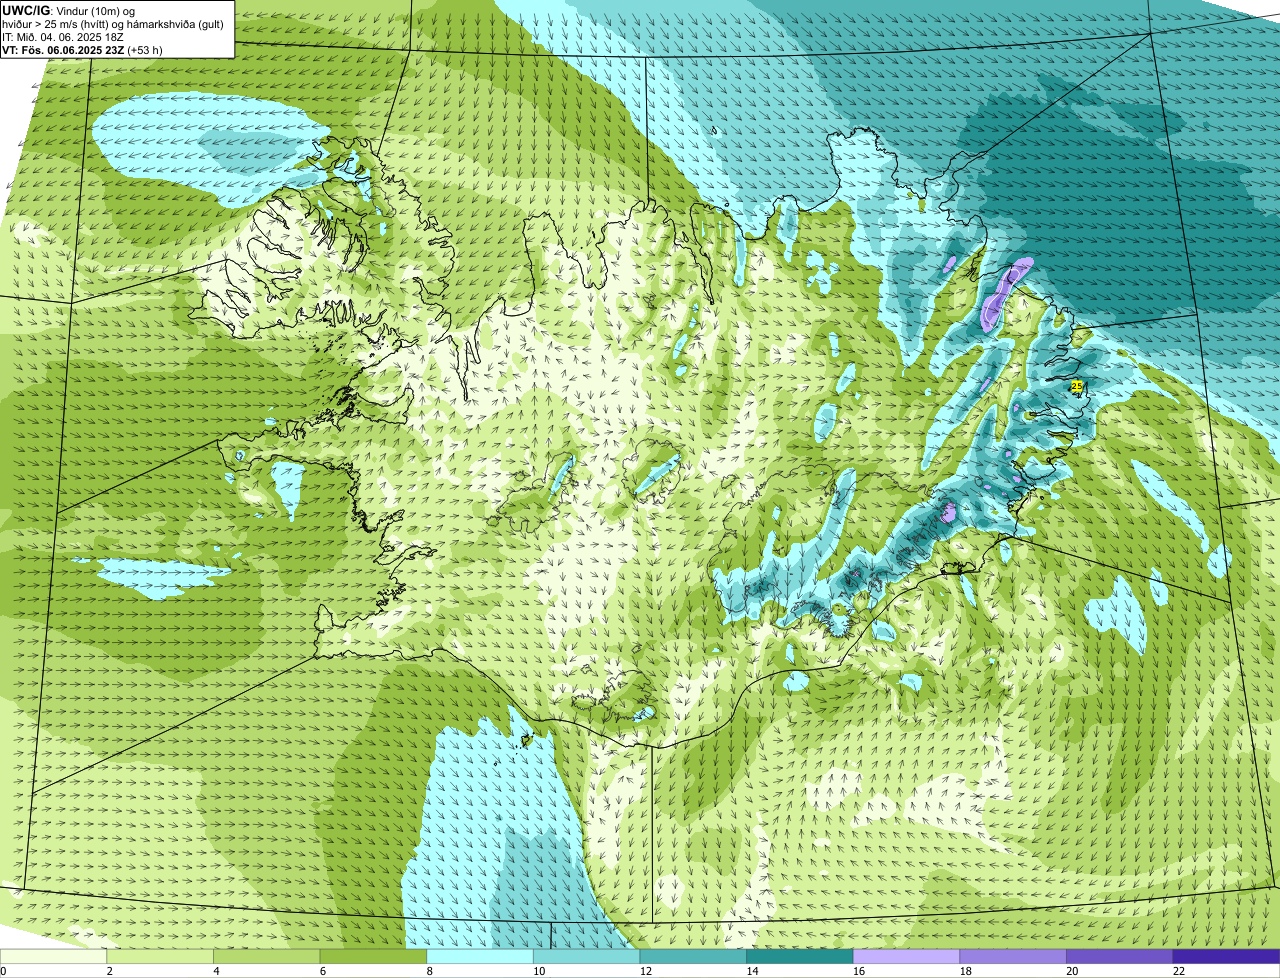Click the legend scale label '20'
1280x978 pixels.
(1072, 971)
